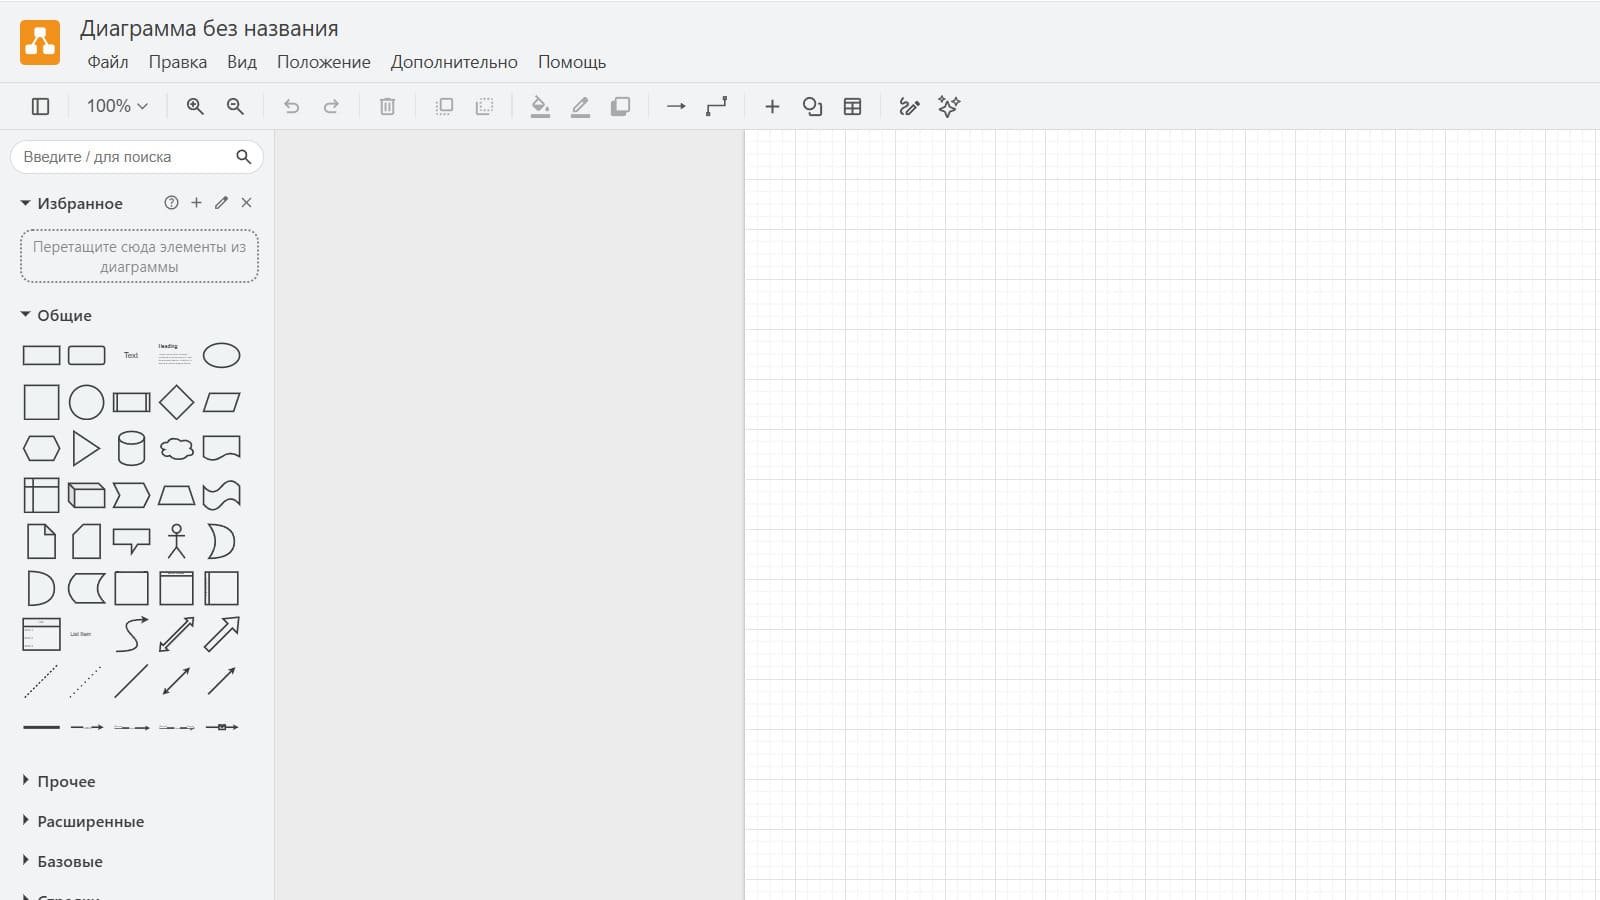Close the Избранное section with X

point(246,203)
